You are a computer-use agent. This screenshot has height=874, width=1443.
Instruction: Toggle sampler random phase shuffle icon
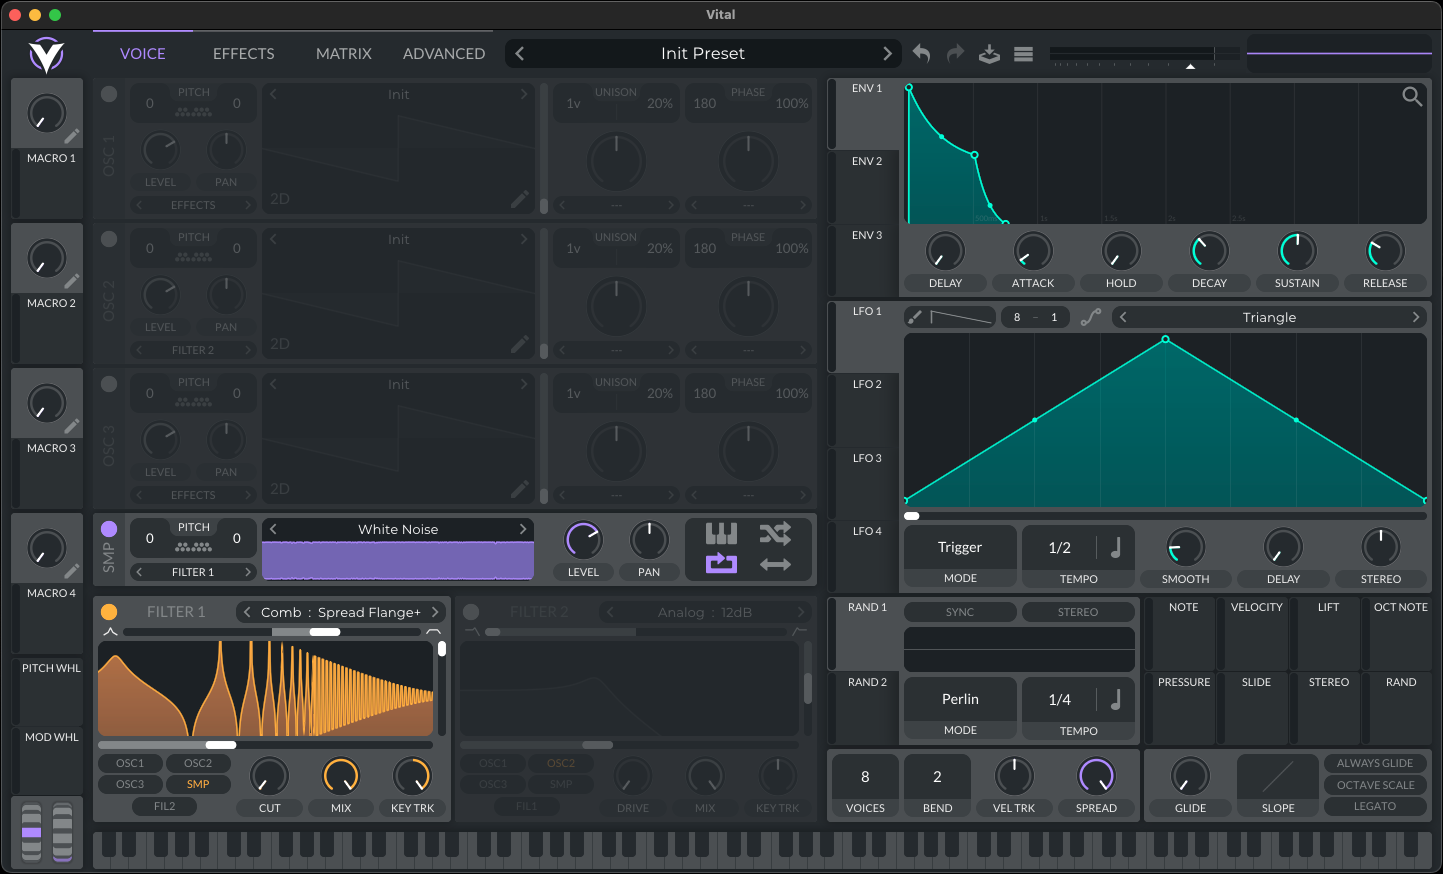pos(775,533)
